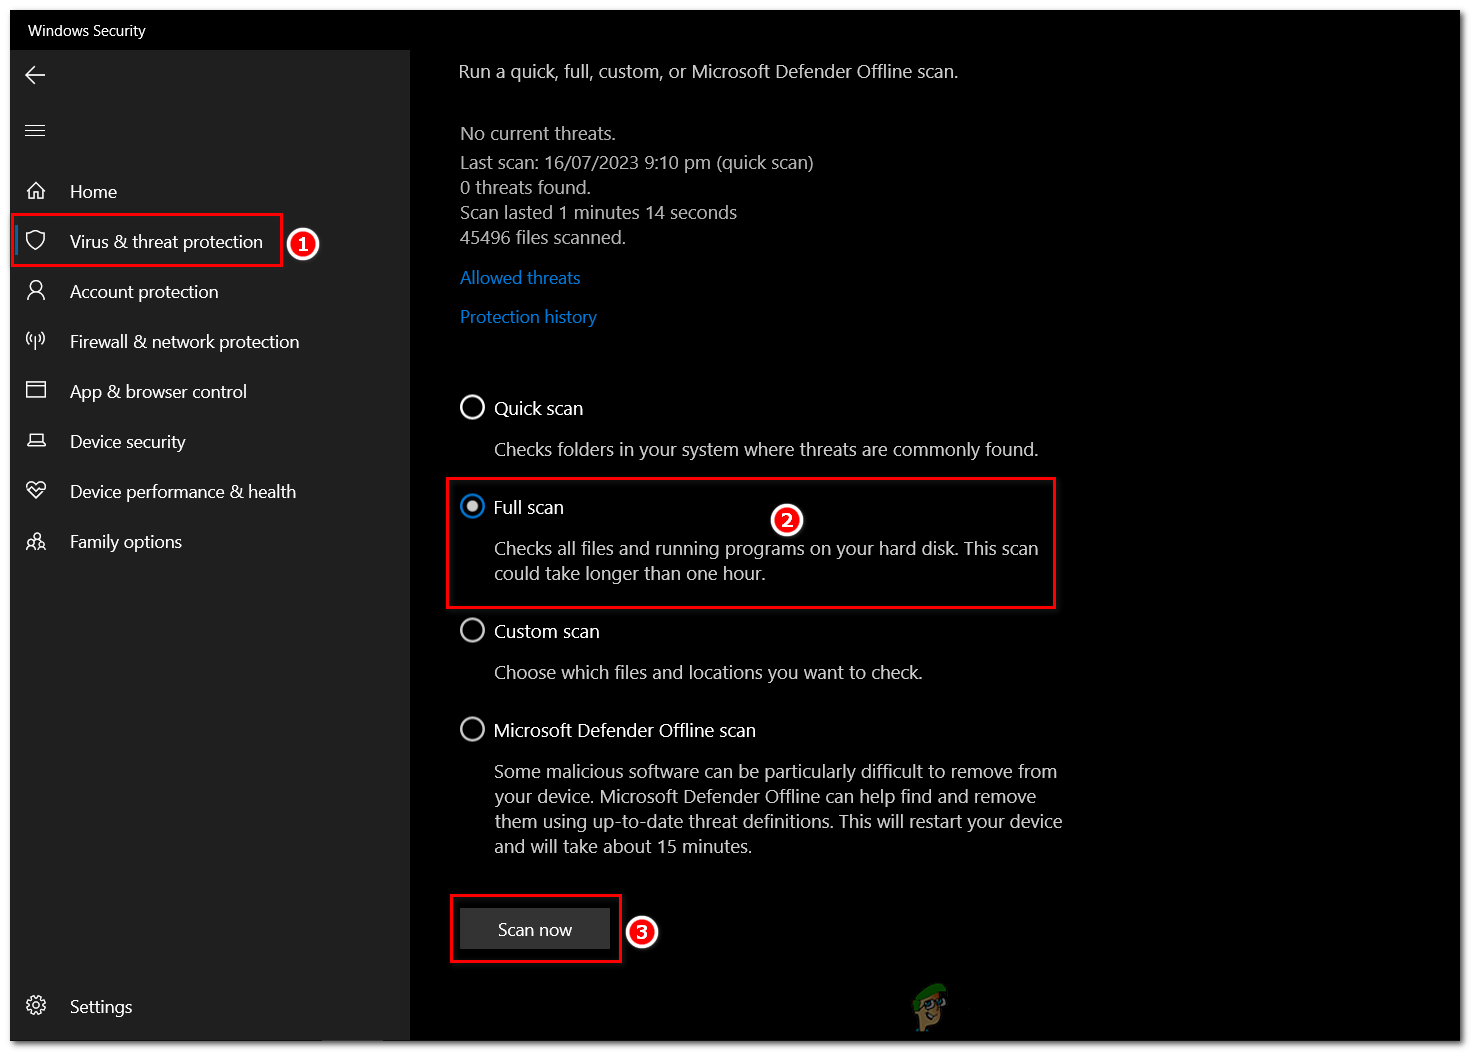Click the Scan now button

tap(535, 929)
